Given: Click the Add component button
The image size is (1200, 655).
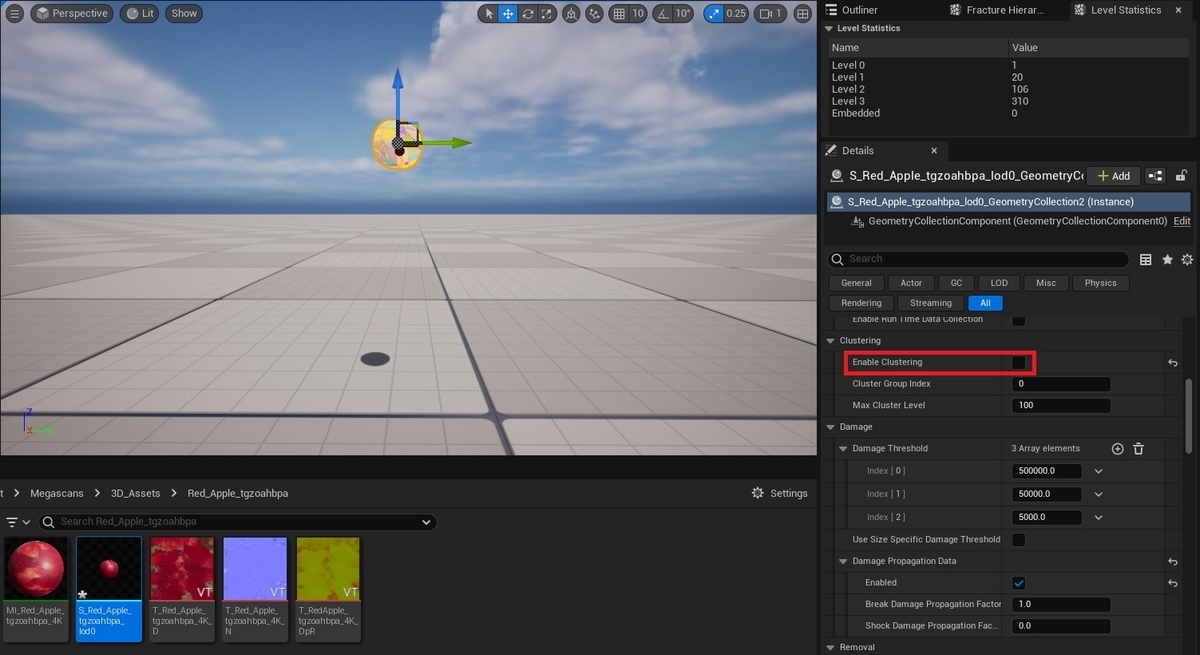Looking at the screenshot, I should tap(1113, 175).
